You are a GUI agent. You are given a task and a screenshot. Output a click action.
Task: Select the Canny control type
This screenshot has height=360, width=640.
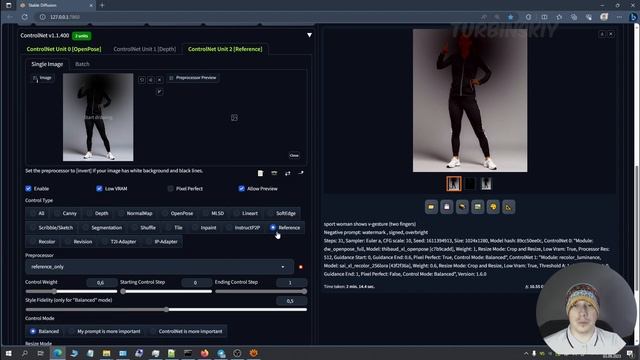pos(65,213)
